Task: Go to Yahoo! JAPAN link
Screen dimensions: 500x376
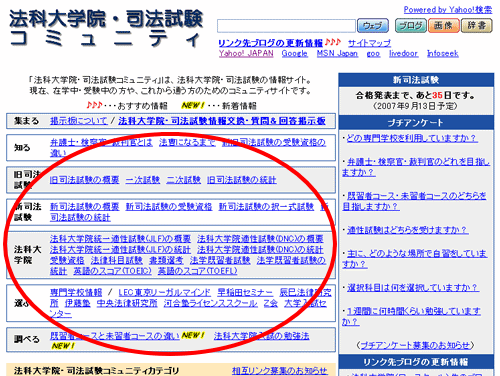Action: [x=246, y=53]
